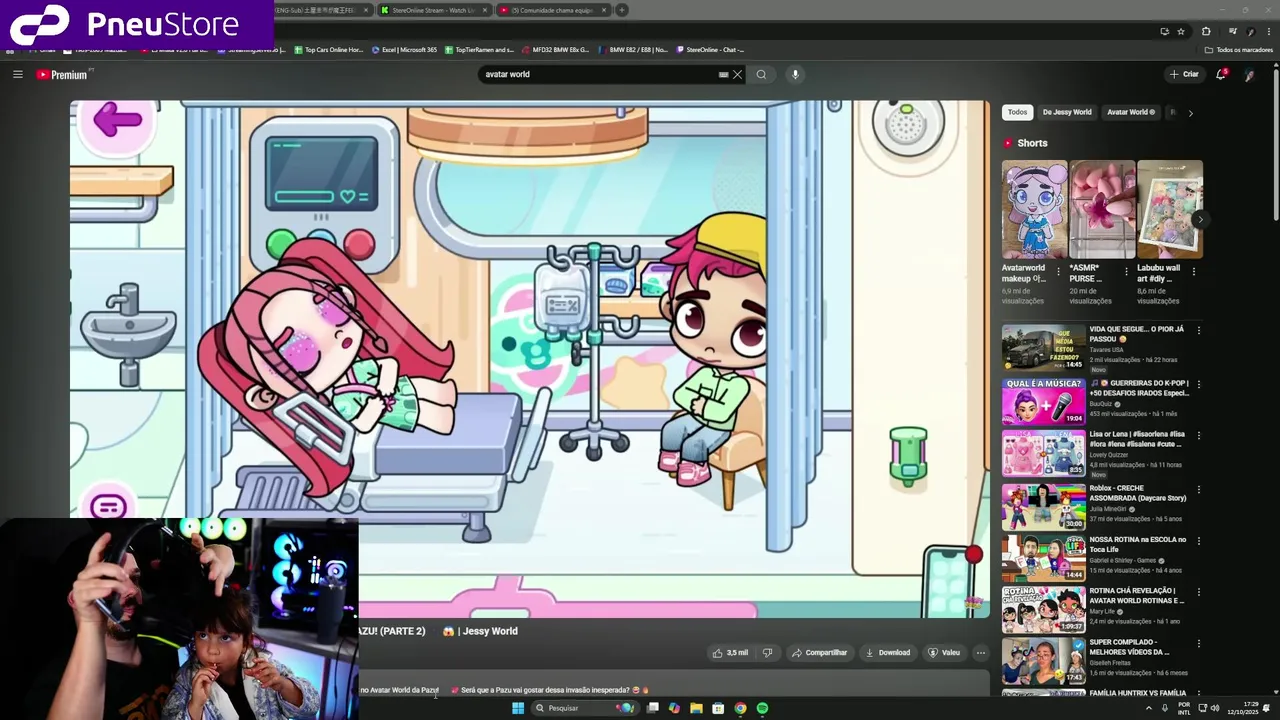Bookmark this page with the star icon

pos(1181,31)
